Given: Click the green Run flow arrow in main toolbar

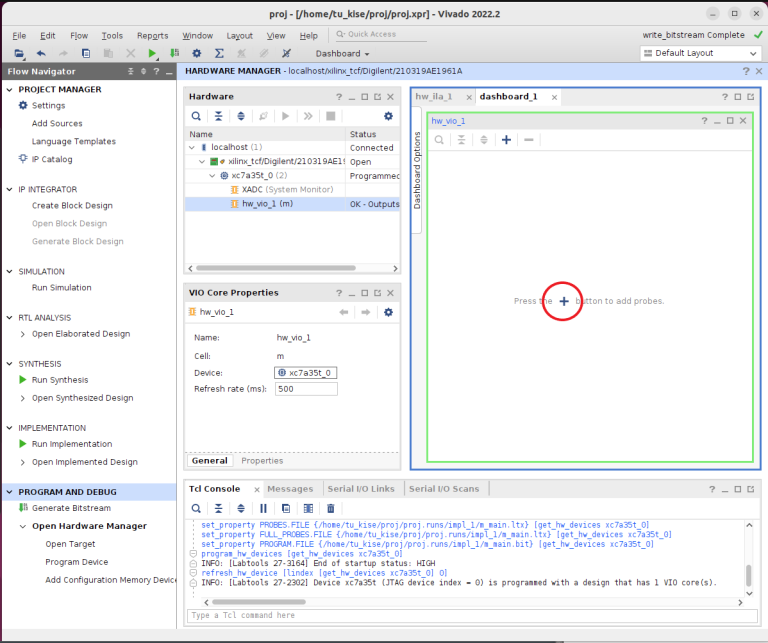Looking at the screenshot, I should coord(152,53).
